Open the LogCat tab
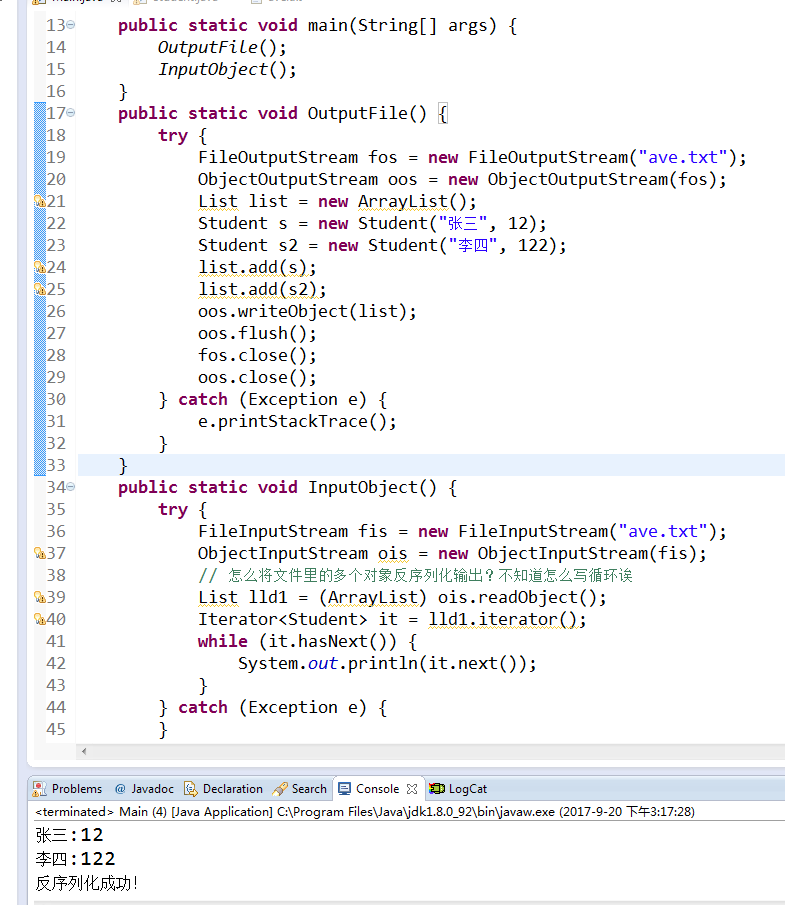 459,789
